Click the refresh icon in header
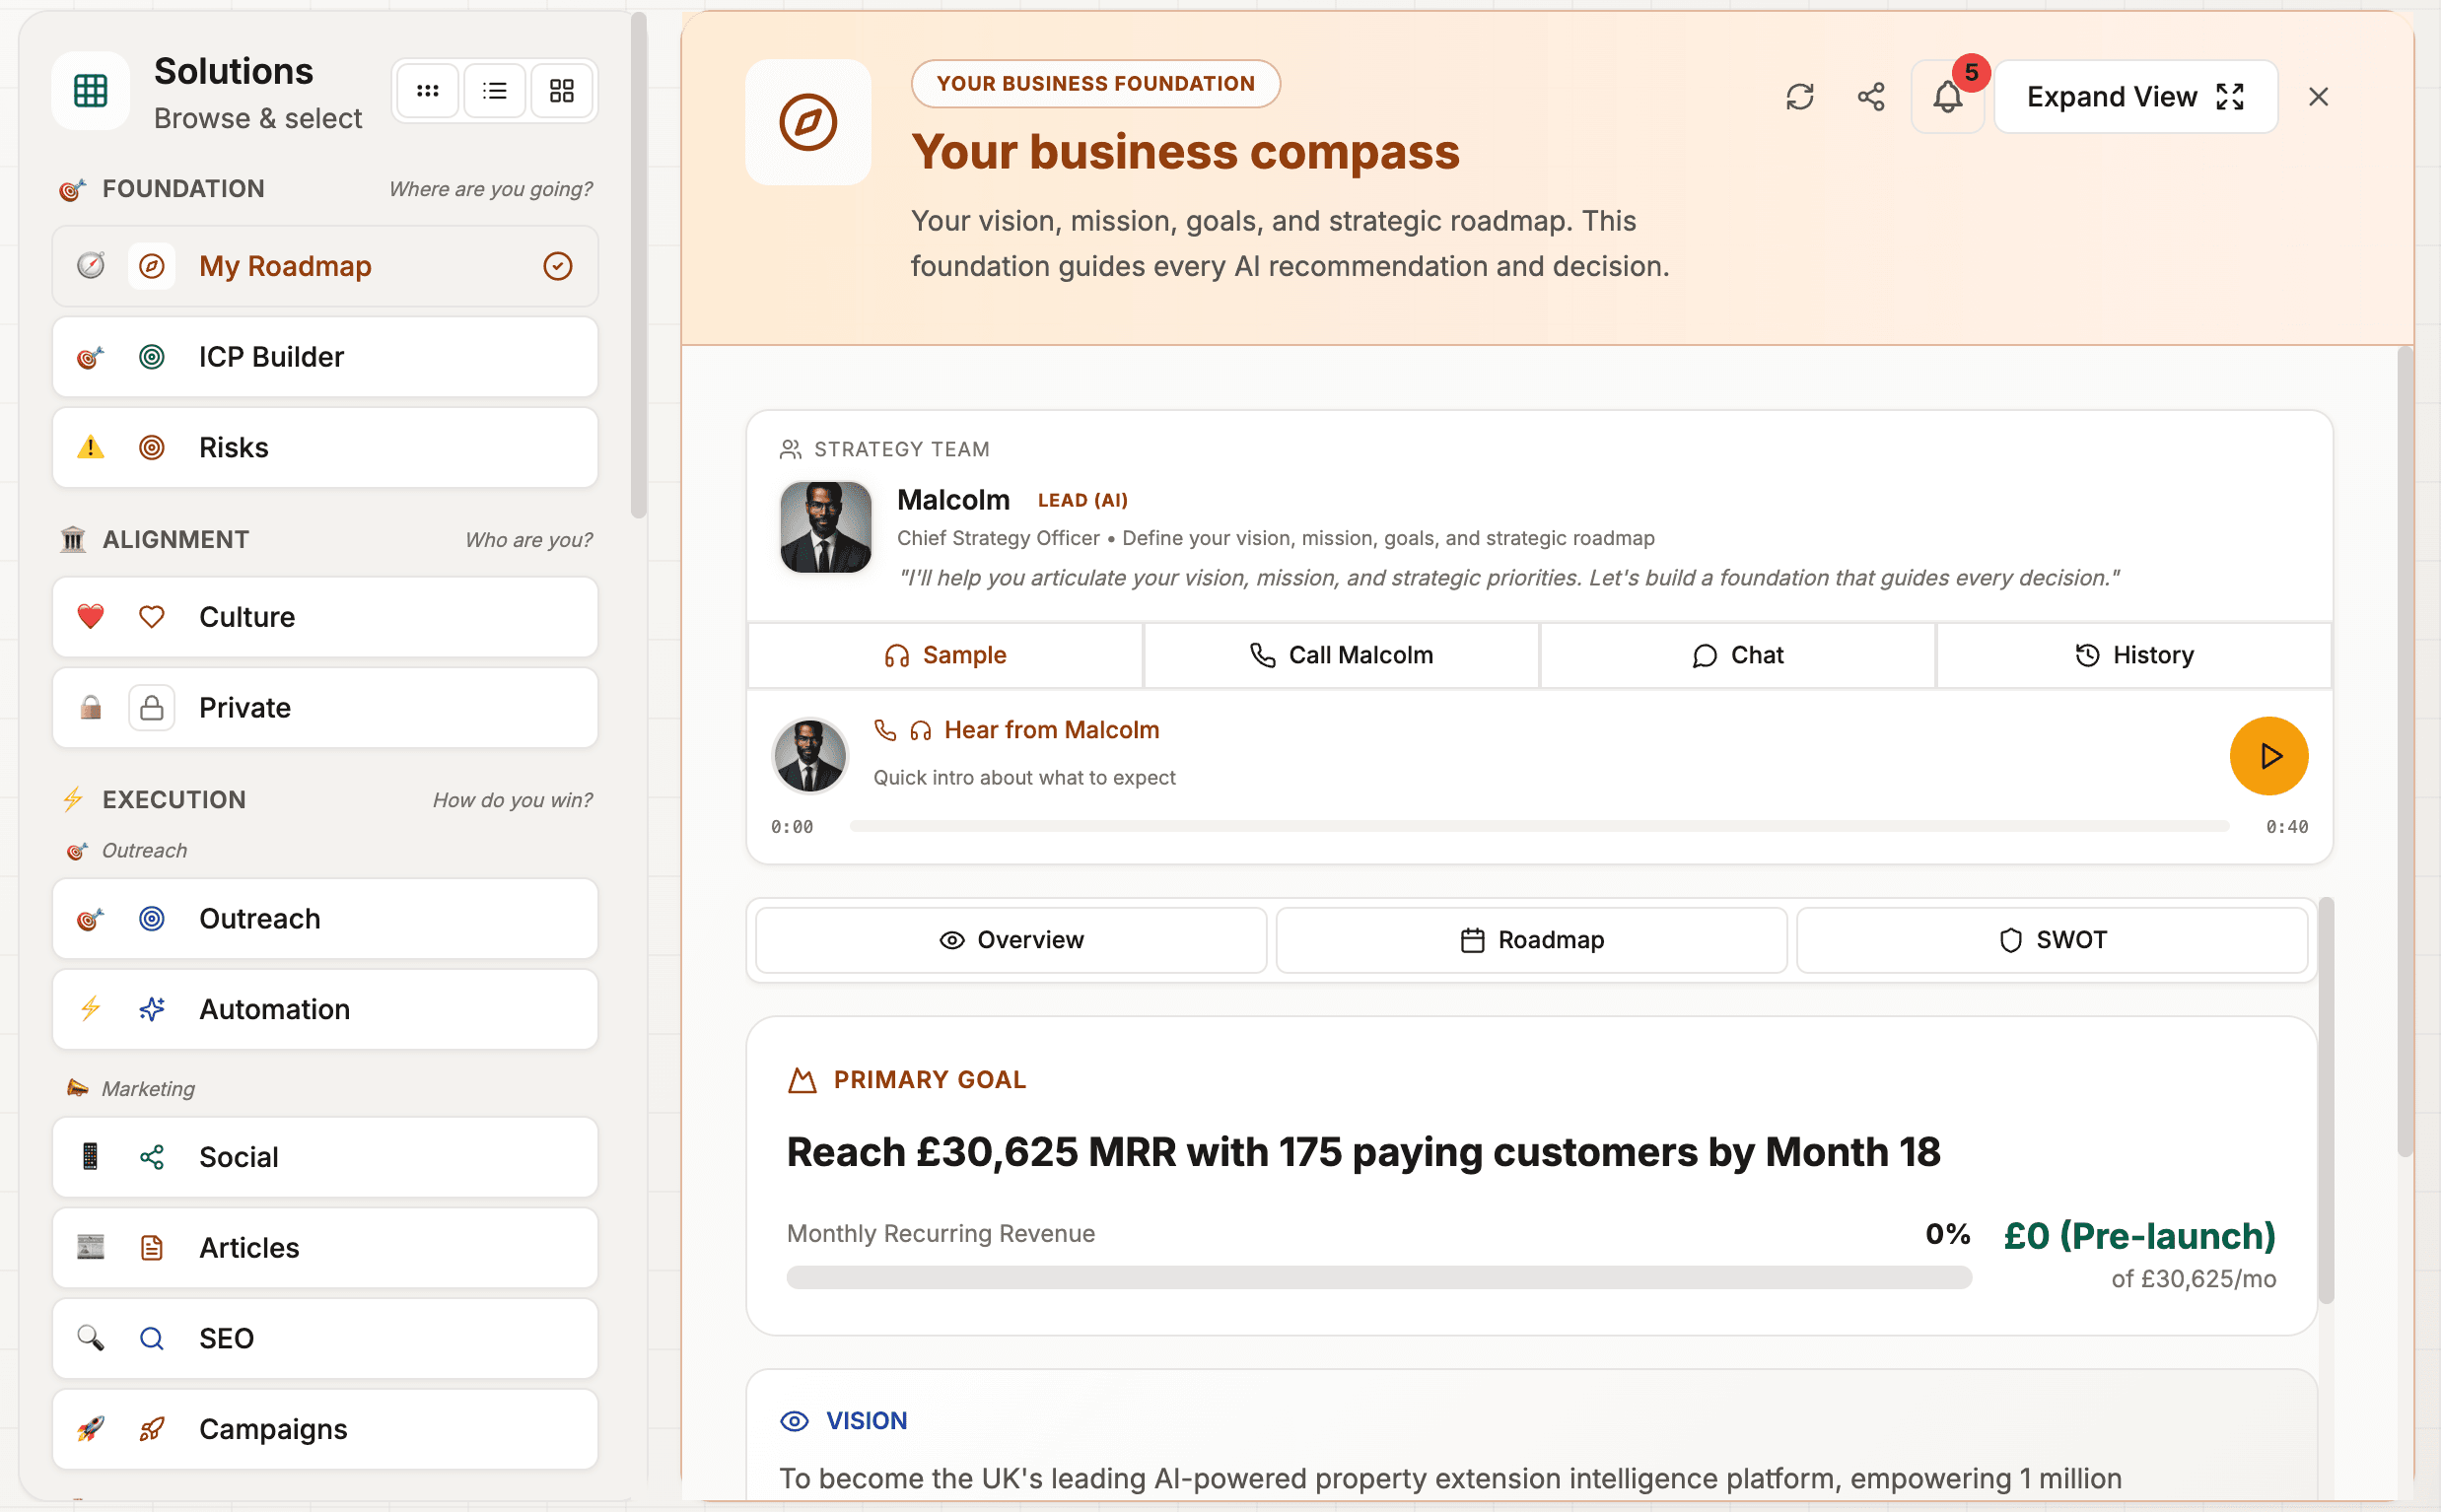This screenshot has width=2441, height=1512. pos(1799,97)
